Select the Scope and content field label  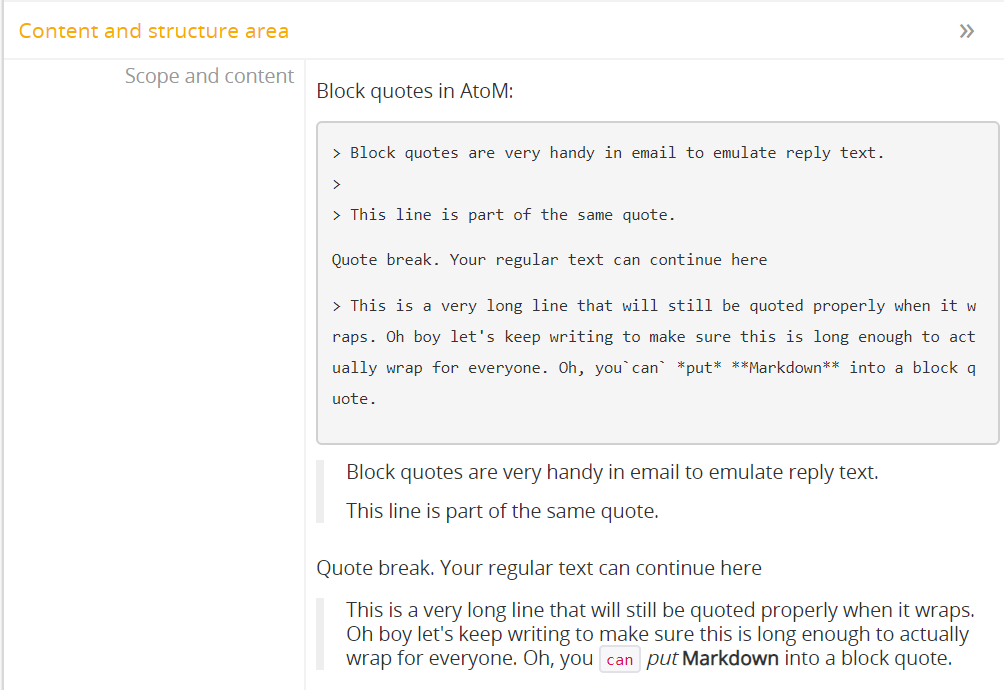click(209, 76)
